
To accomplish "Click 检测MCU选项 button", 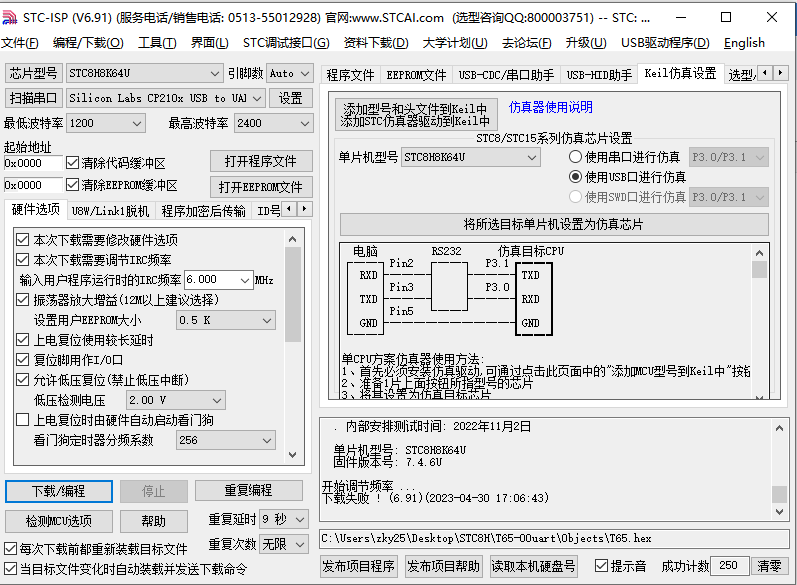I will (x=59, y=521).
